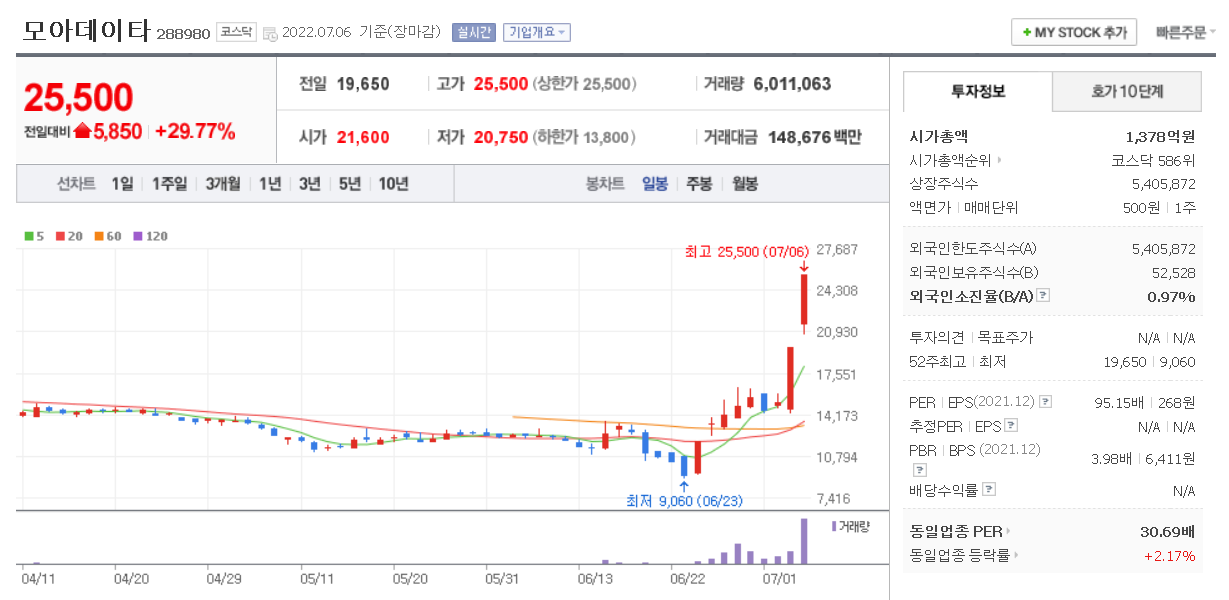
Task: Click the 모아데이타 stock name heading
Action: (85, 31)
